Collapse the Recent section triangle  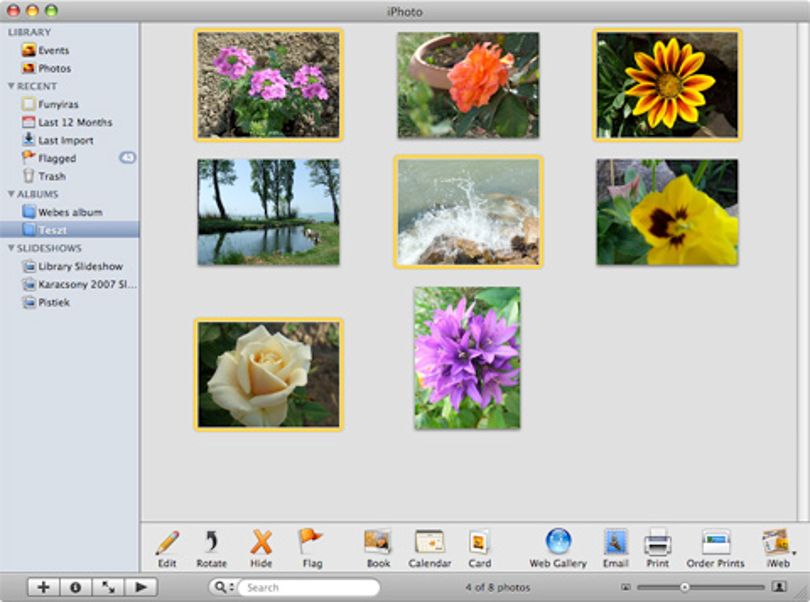[x=11, y=86]
